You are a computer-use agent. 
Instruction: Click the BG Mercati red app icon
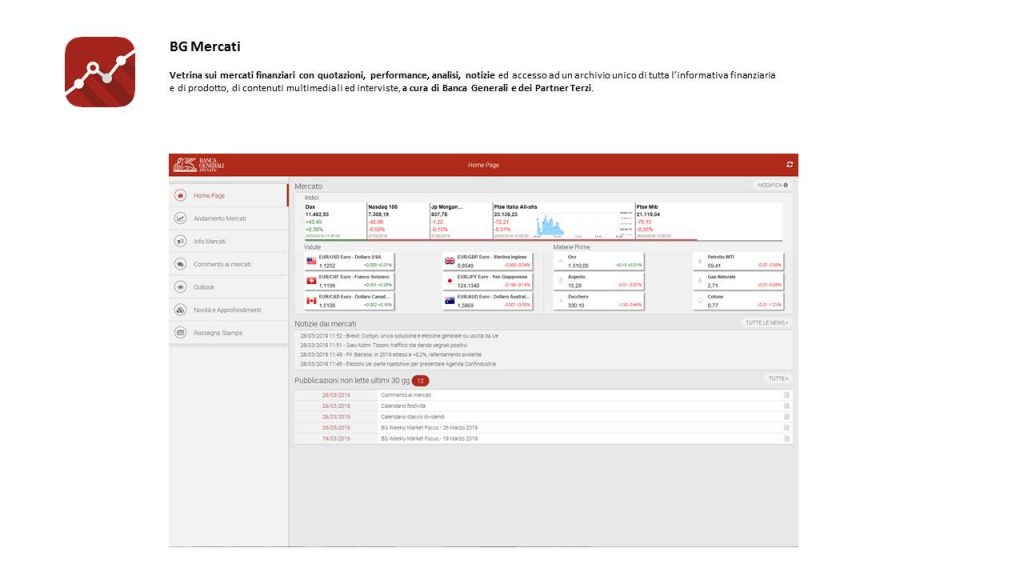(x=100, y=72)
